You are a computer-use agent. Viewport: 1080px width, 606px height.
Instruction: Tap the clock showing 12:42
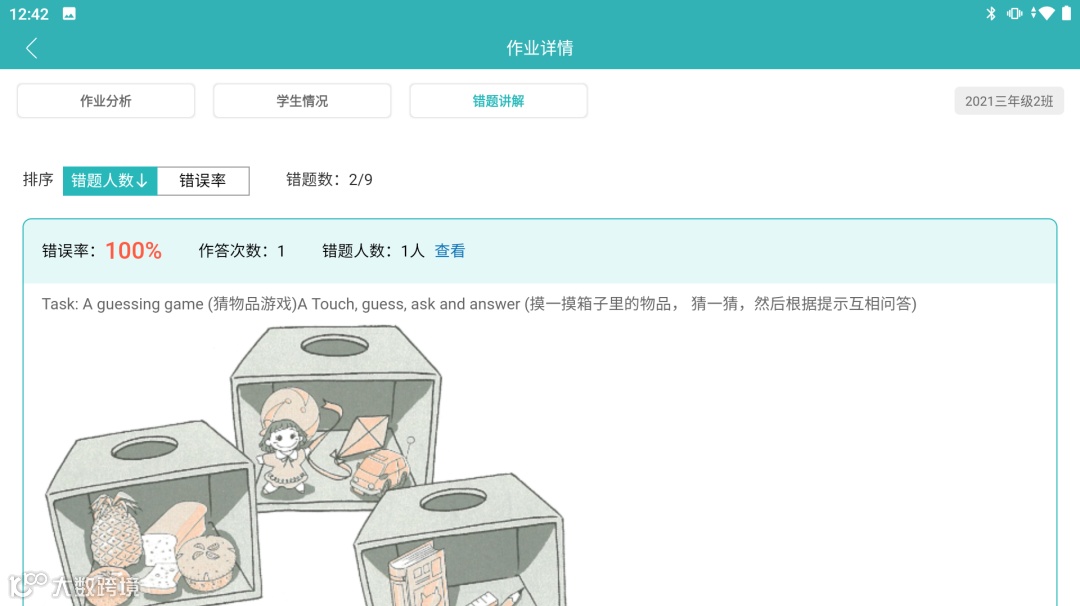[29, 14]
